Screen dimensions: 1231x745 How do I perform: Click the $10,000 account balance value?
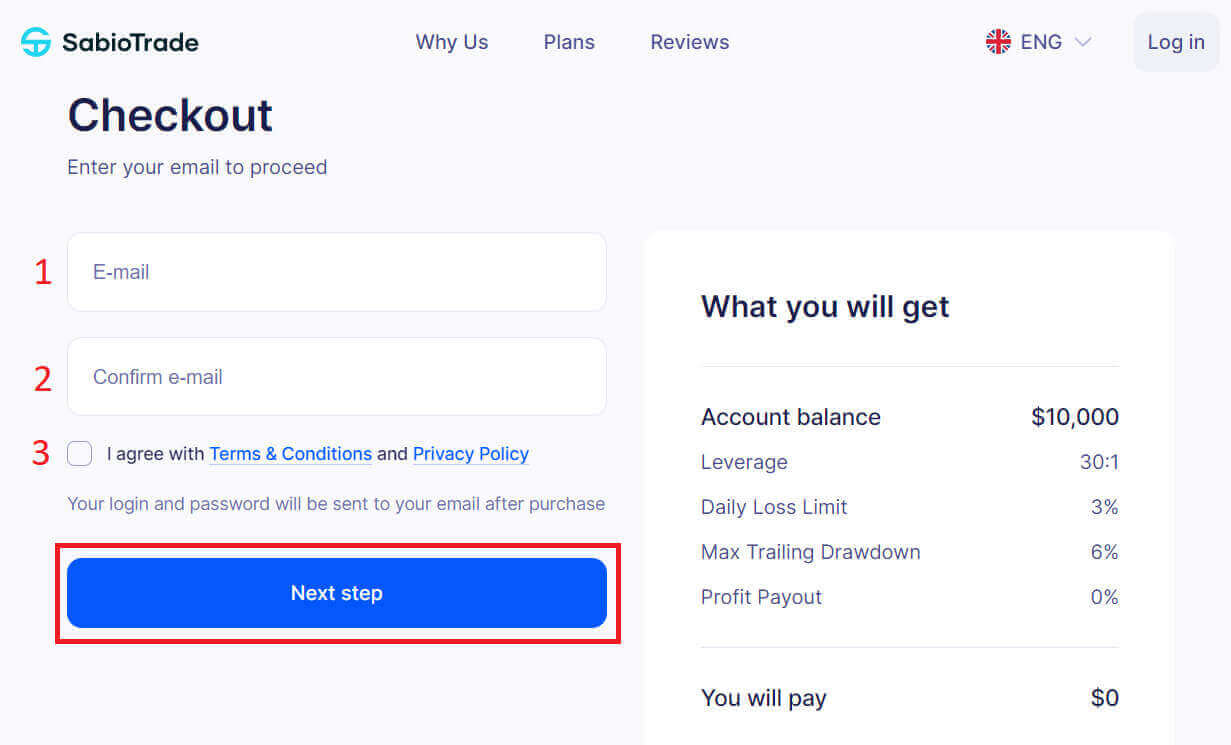tap(1075, 417)
